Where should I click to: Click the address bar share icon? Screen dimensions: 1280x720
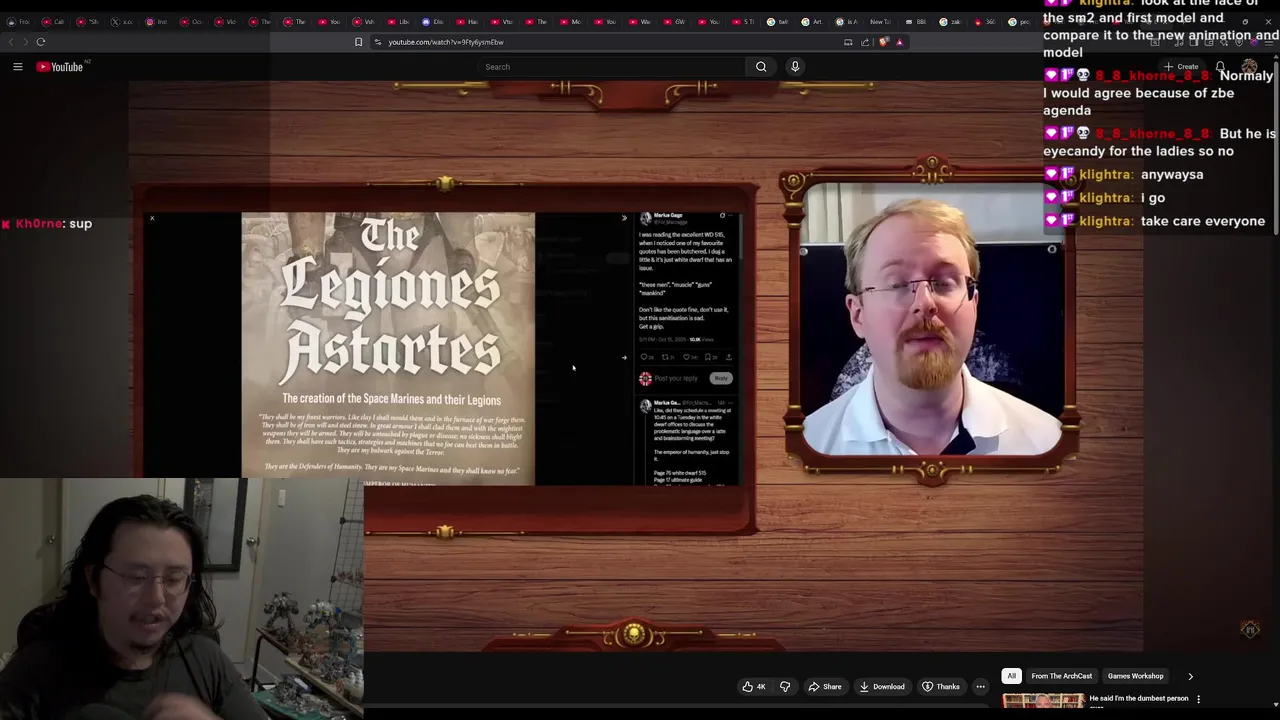(x=865, y=42)
